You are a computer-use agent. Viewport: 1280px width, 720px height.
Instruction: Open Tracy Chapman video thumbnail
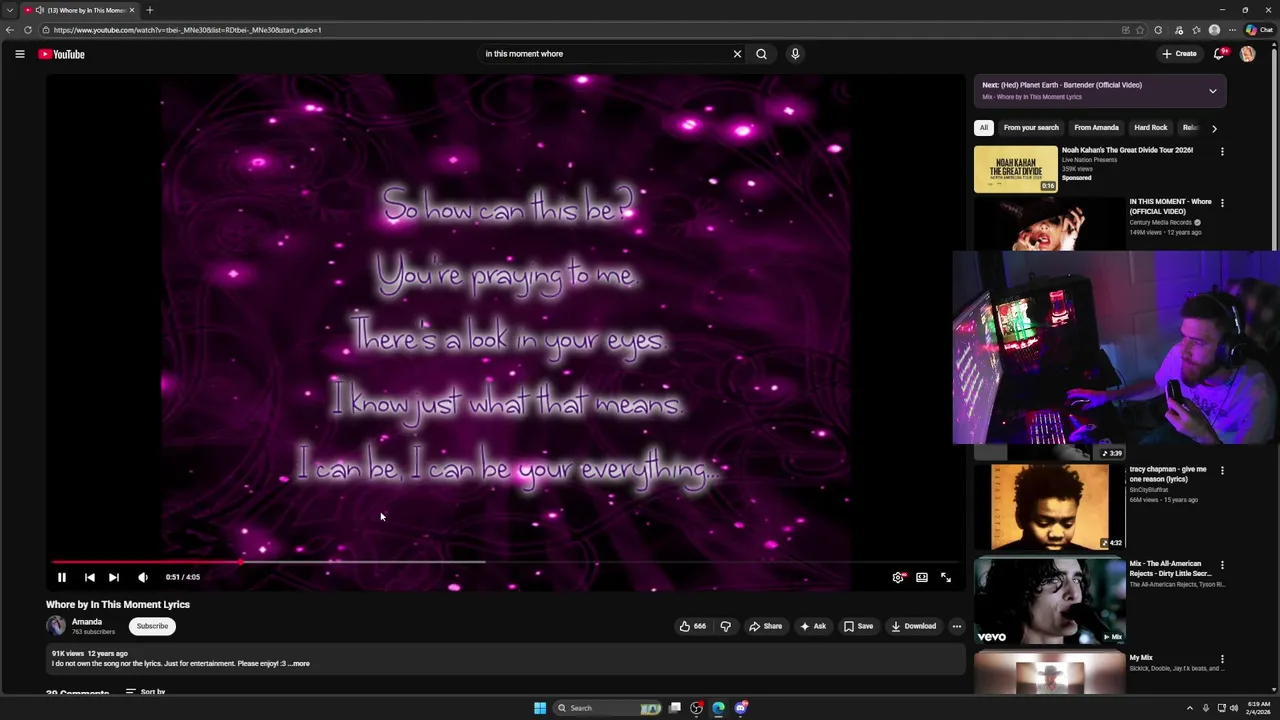[1050, 507]
